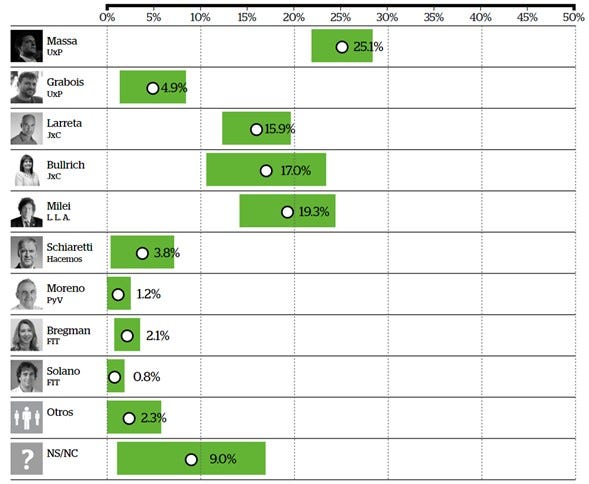Click the 4.9% value on Grabois's bar
589x484 pixels.
(x=174, y=88)
